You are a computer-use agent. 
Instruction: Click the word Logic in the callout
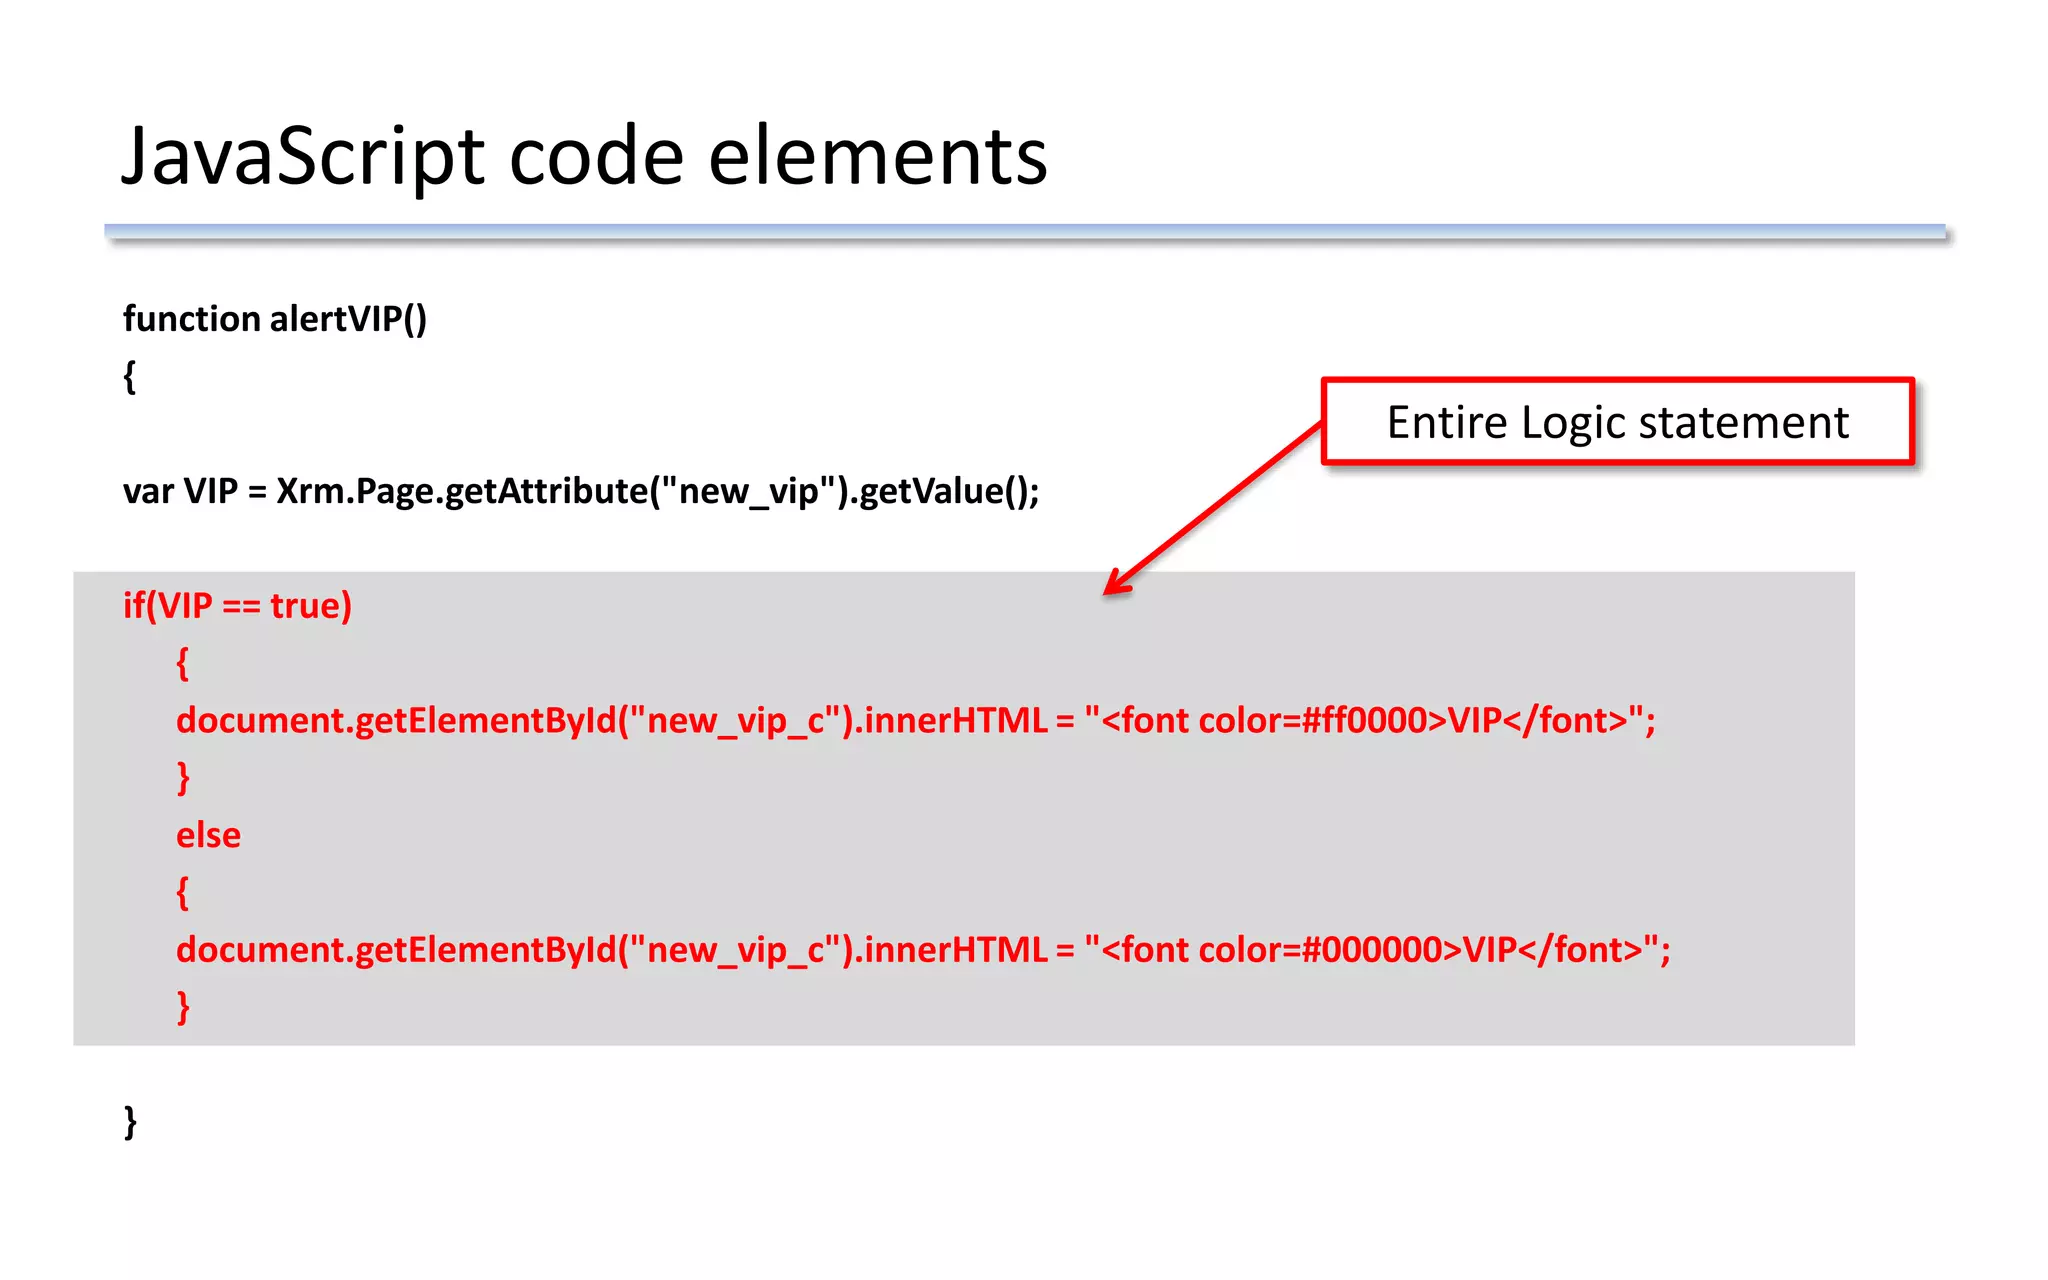click(1573, 423)
